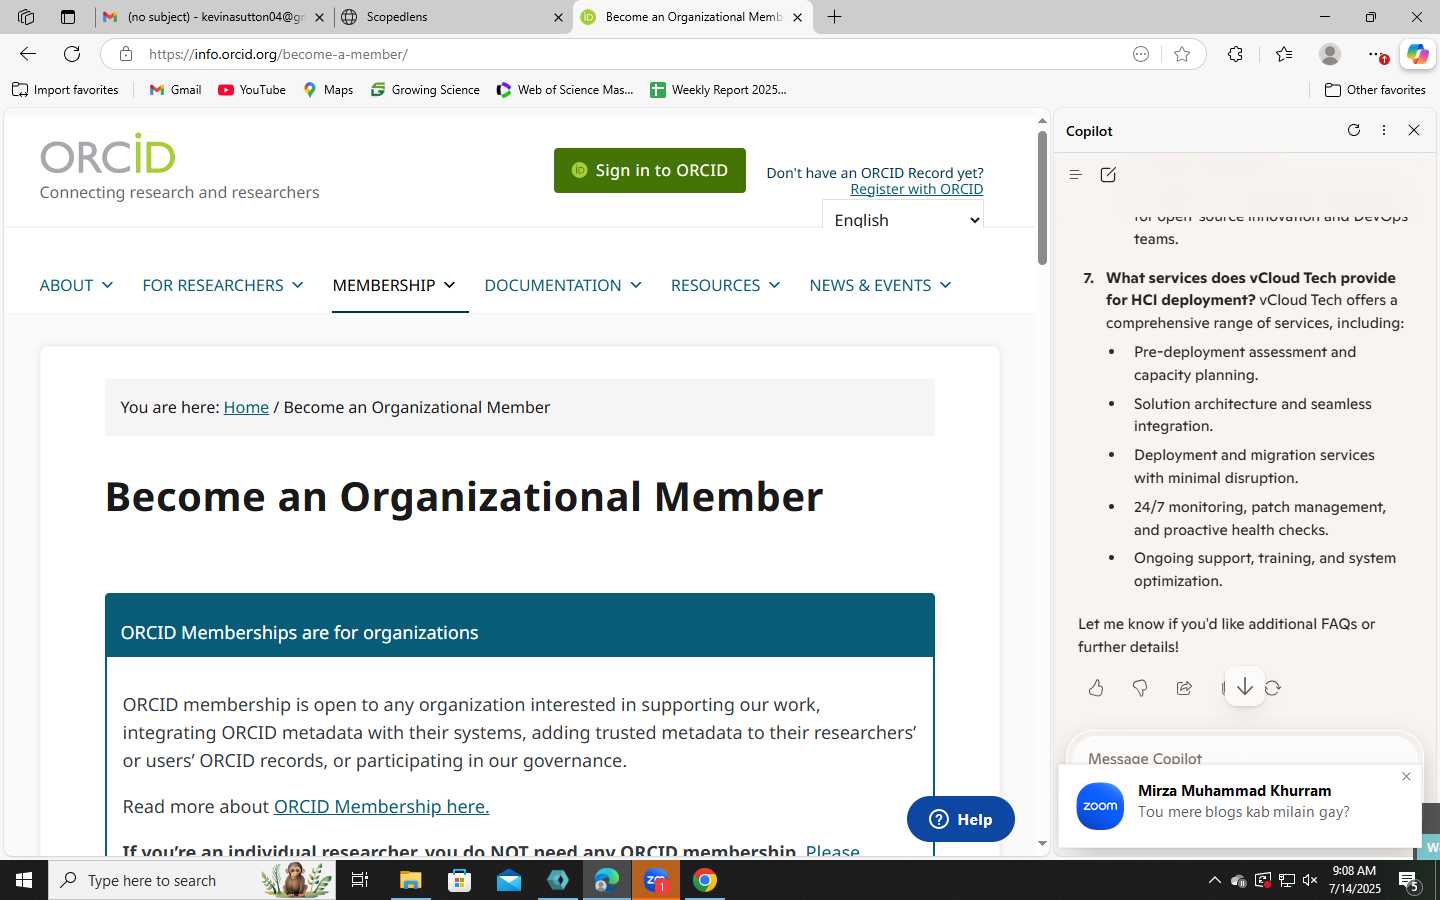Regenerate Copilot response icon
The width and height of the screenshot is (1440, 900).
(1273, 688)
